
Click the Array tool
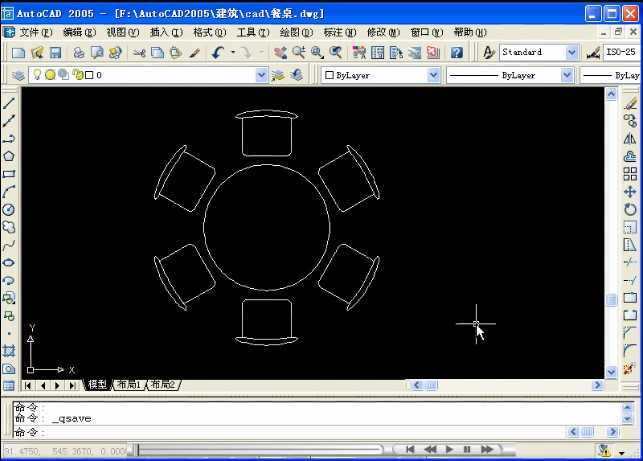[x=630, y=174]
